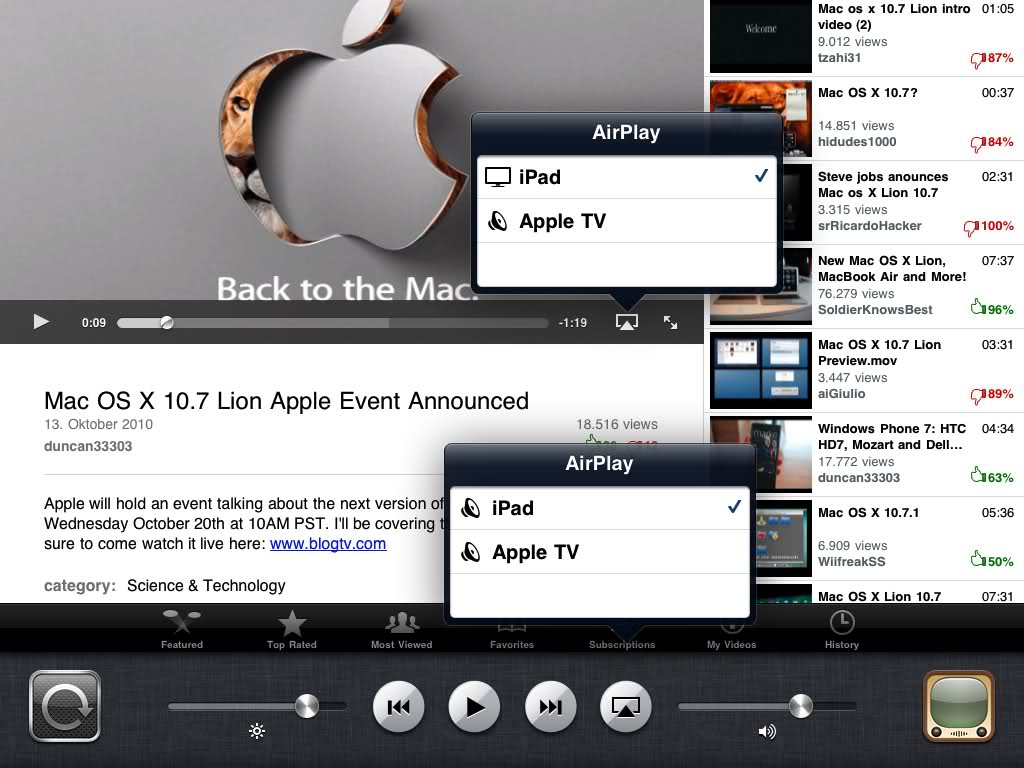
Task: Tap the 63% thumbs-up rating icon
Action: 978,475
